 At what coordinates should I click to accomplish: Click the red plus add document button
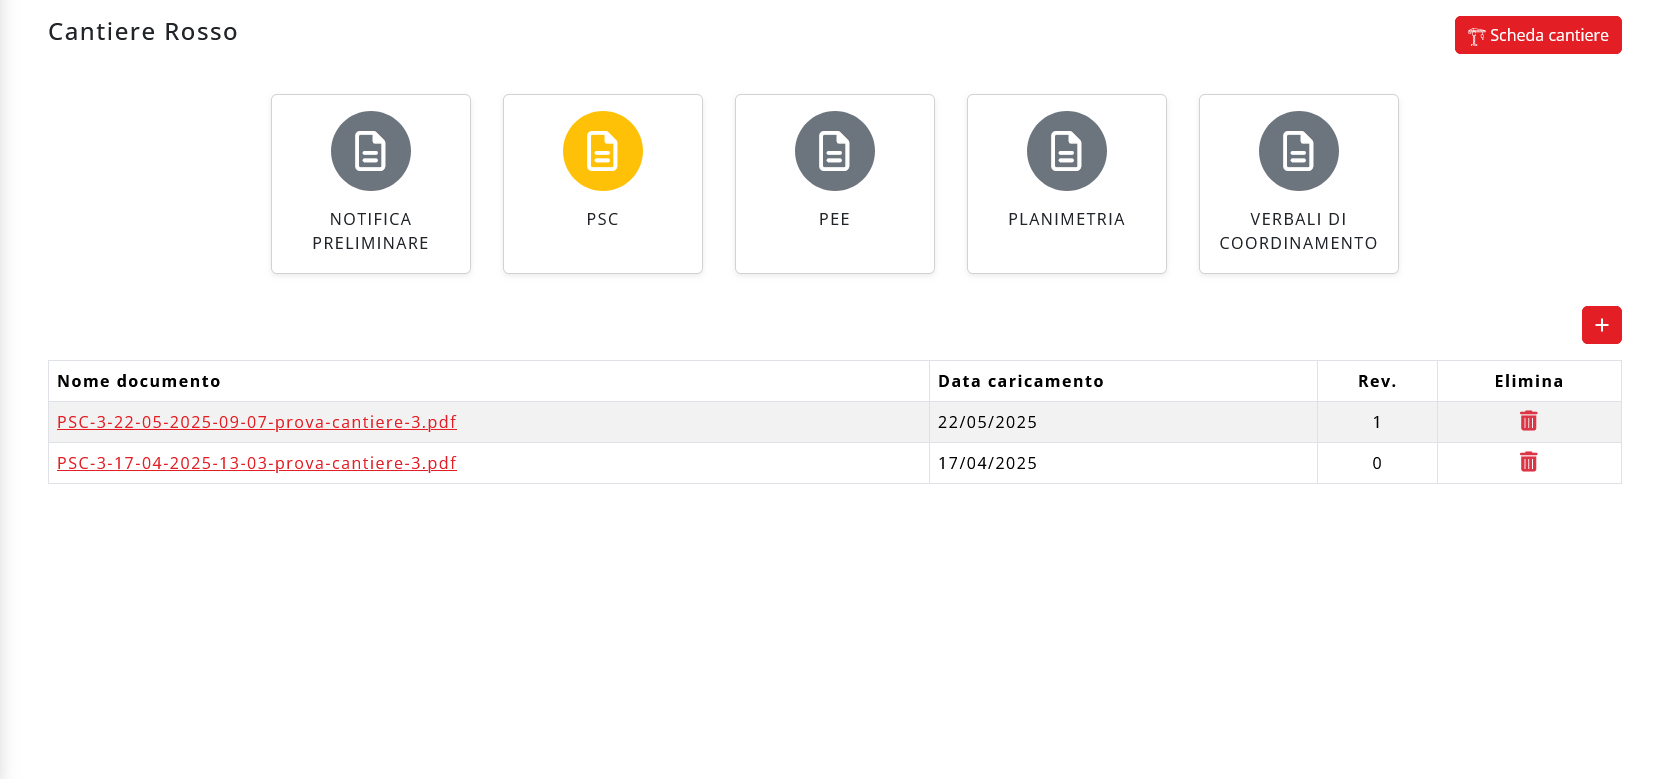(1601, 325)
